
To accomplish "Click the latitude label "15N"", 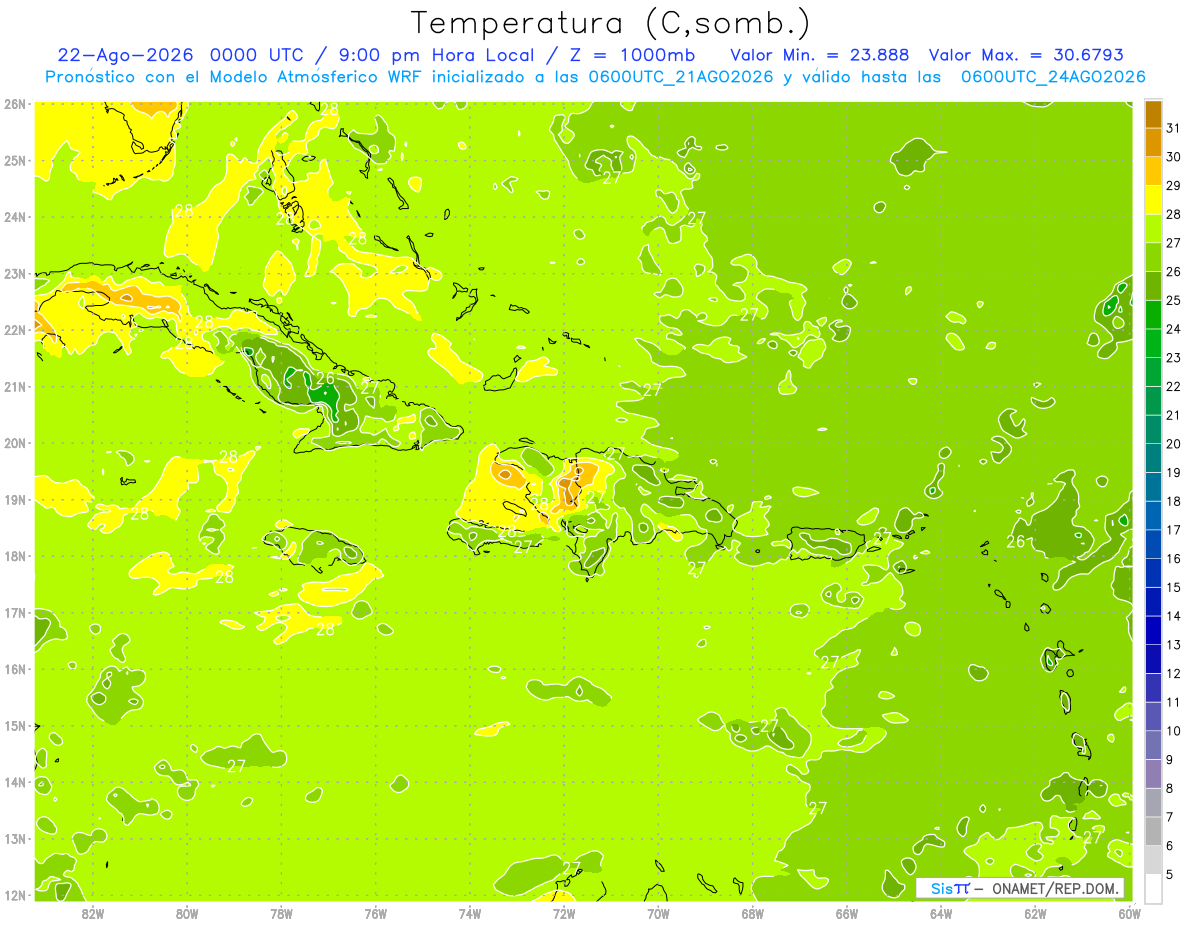I will pyautogui.click(x=15, y=725).
